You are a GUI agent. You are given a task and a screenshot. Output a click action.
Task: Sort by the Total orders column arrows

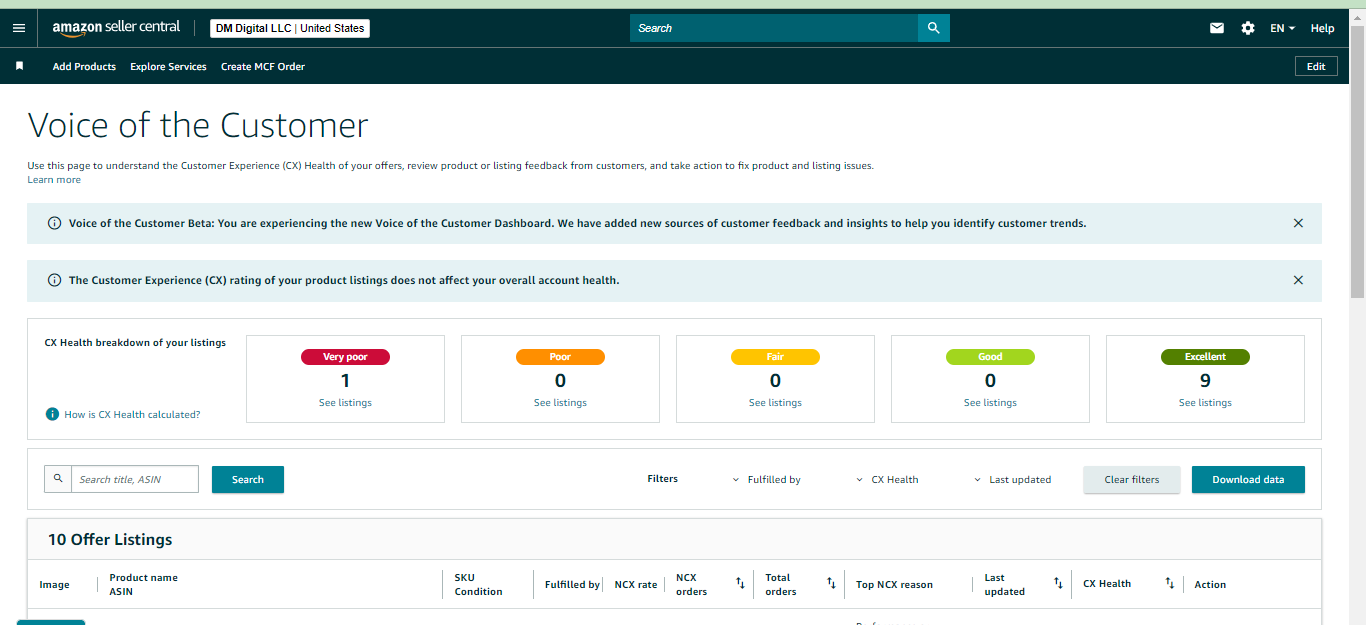(831, 583)
